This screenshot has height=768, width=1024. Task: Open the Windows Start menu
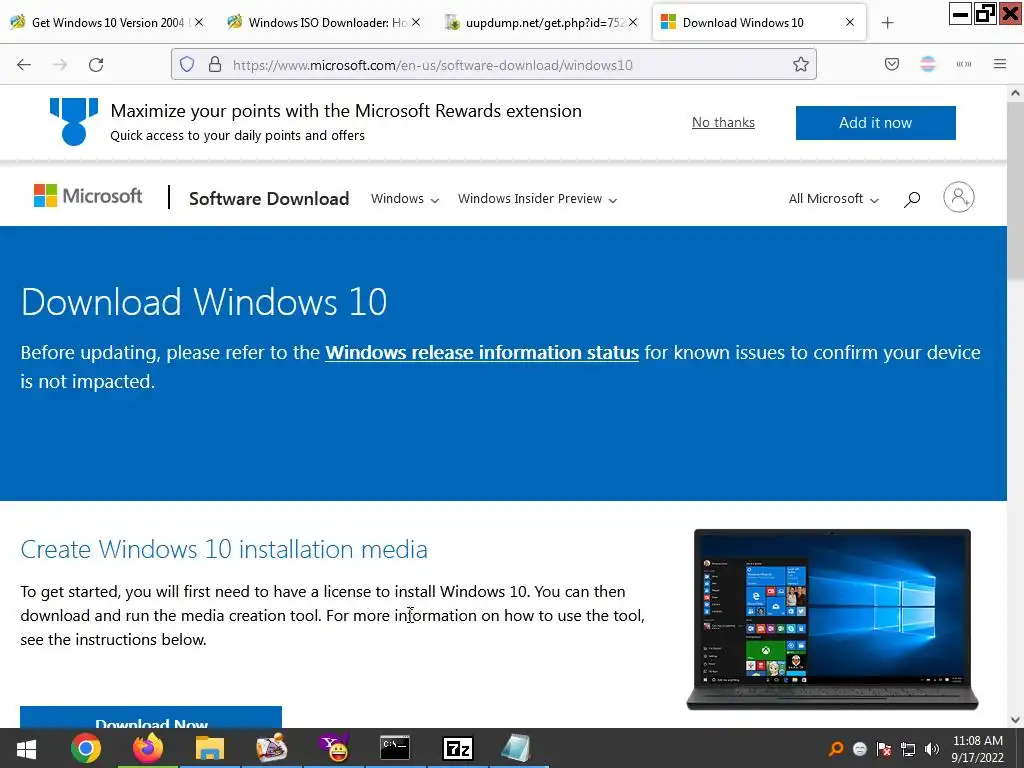pos(26,748)
